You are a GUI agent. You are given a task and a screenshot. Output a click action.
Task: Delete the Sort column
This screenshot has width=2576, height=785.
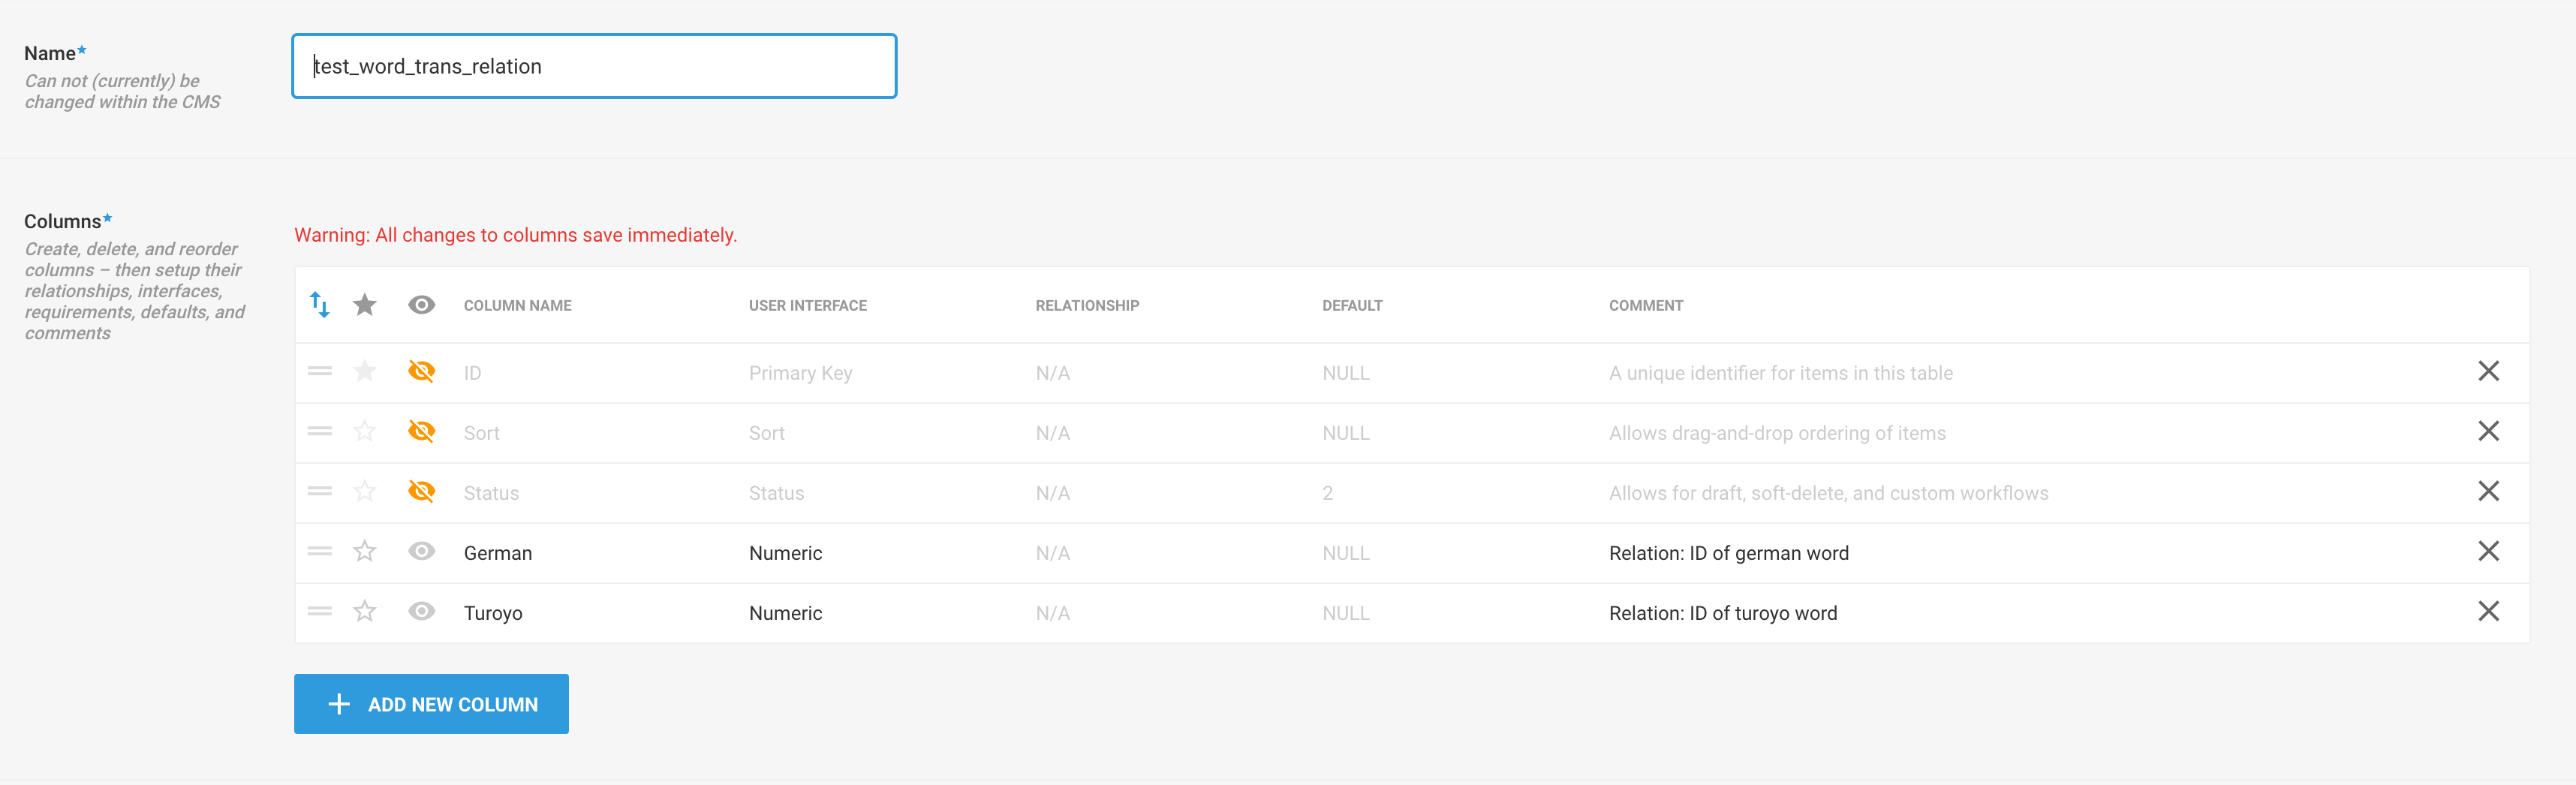pyautogui.click(x=2489, y=431)
